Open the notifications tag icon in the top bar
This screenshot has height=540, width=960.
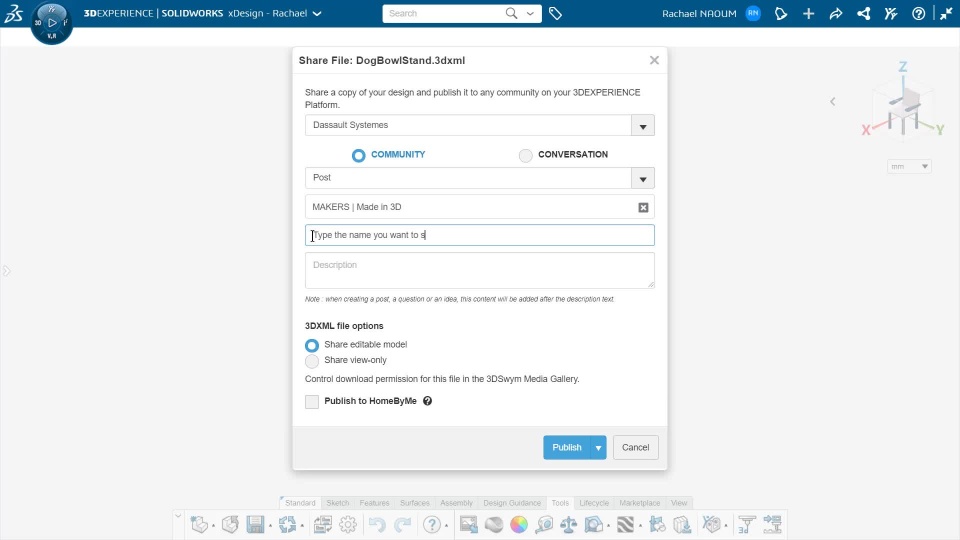[781, 13]
